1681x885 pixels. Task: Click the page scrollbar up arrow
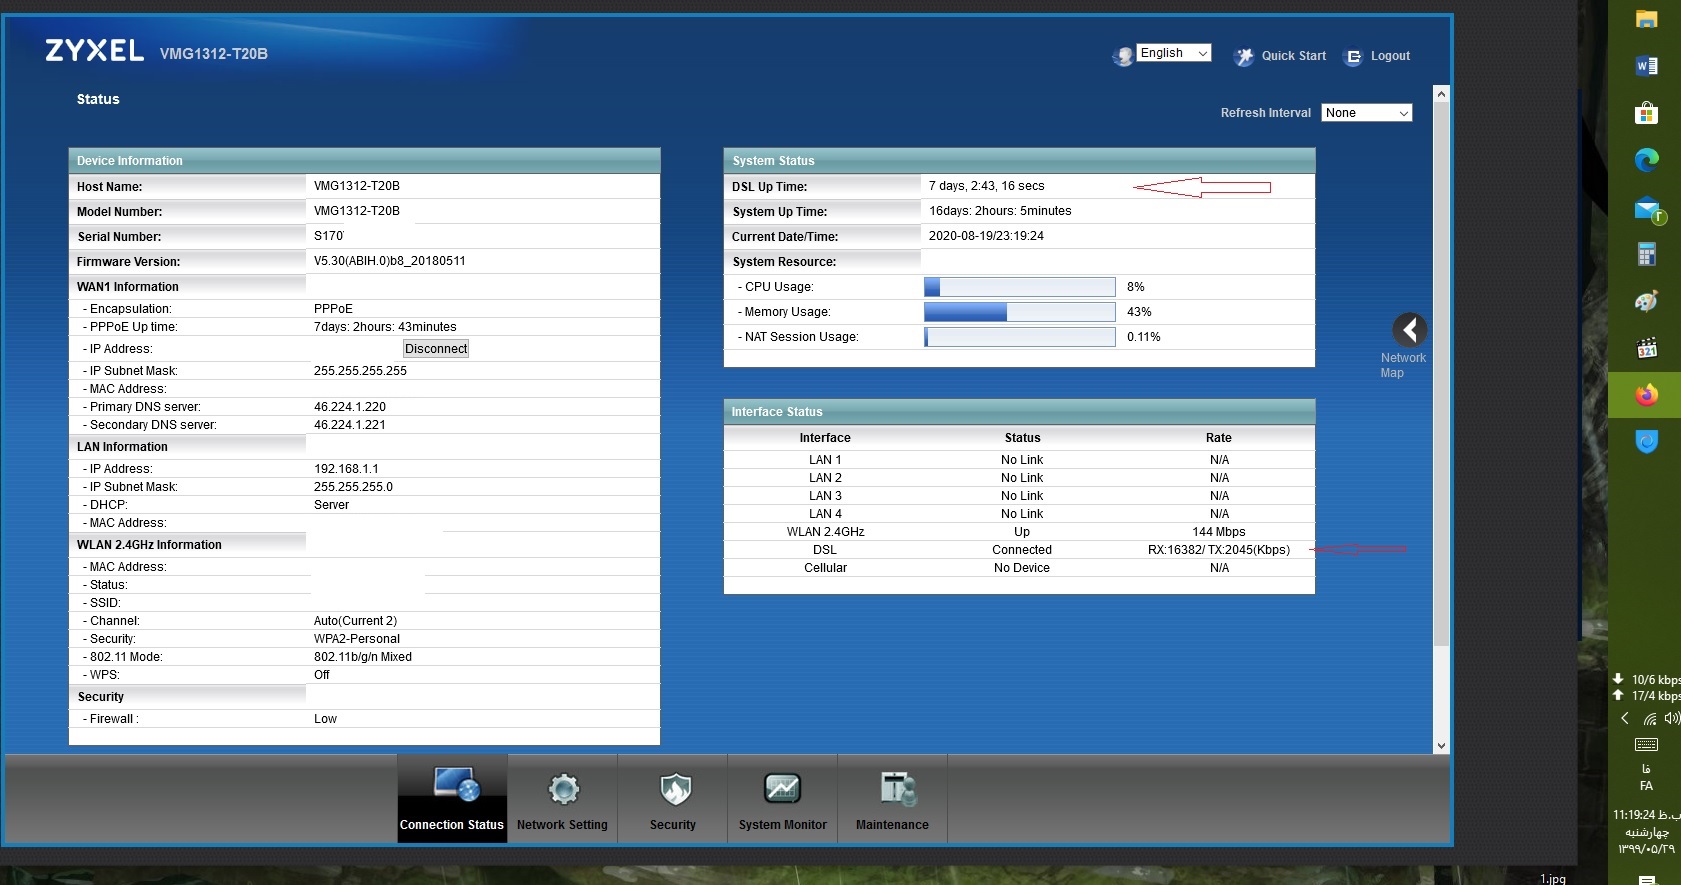(1441, 94)
